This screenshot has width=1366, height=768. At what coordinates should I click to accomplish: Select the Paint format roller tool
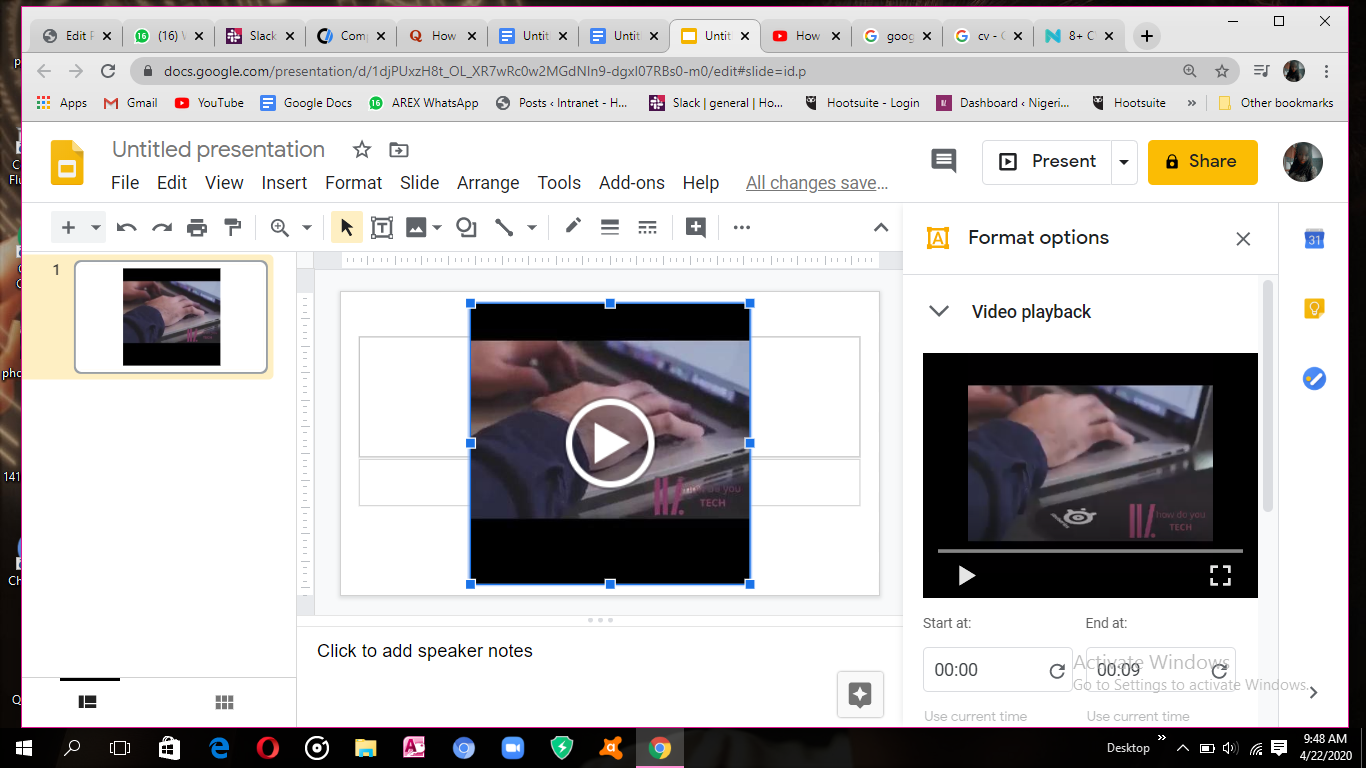pyautogui.click(x=233, y=228)
